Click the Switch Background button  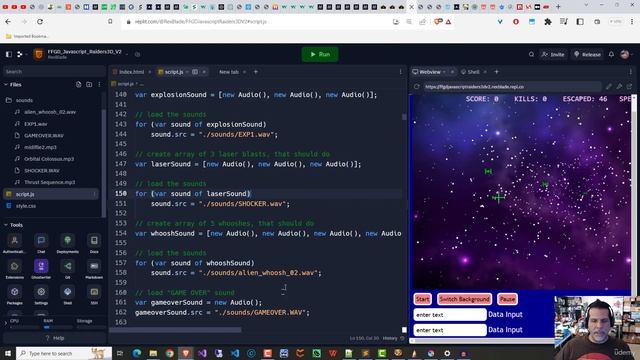[x=464, y=299]
